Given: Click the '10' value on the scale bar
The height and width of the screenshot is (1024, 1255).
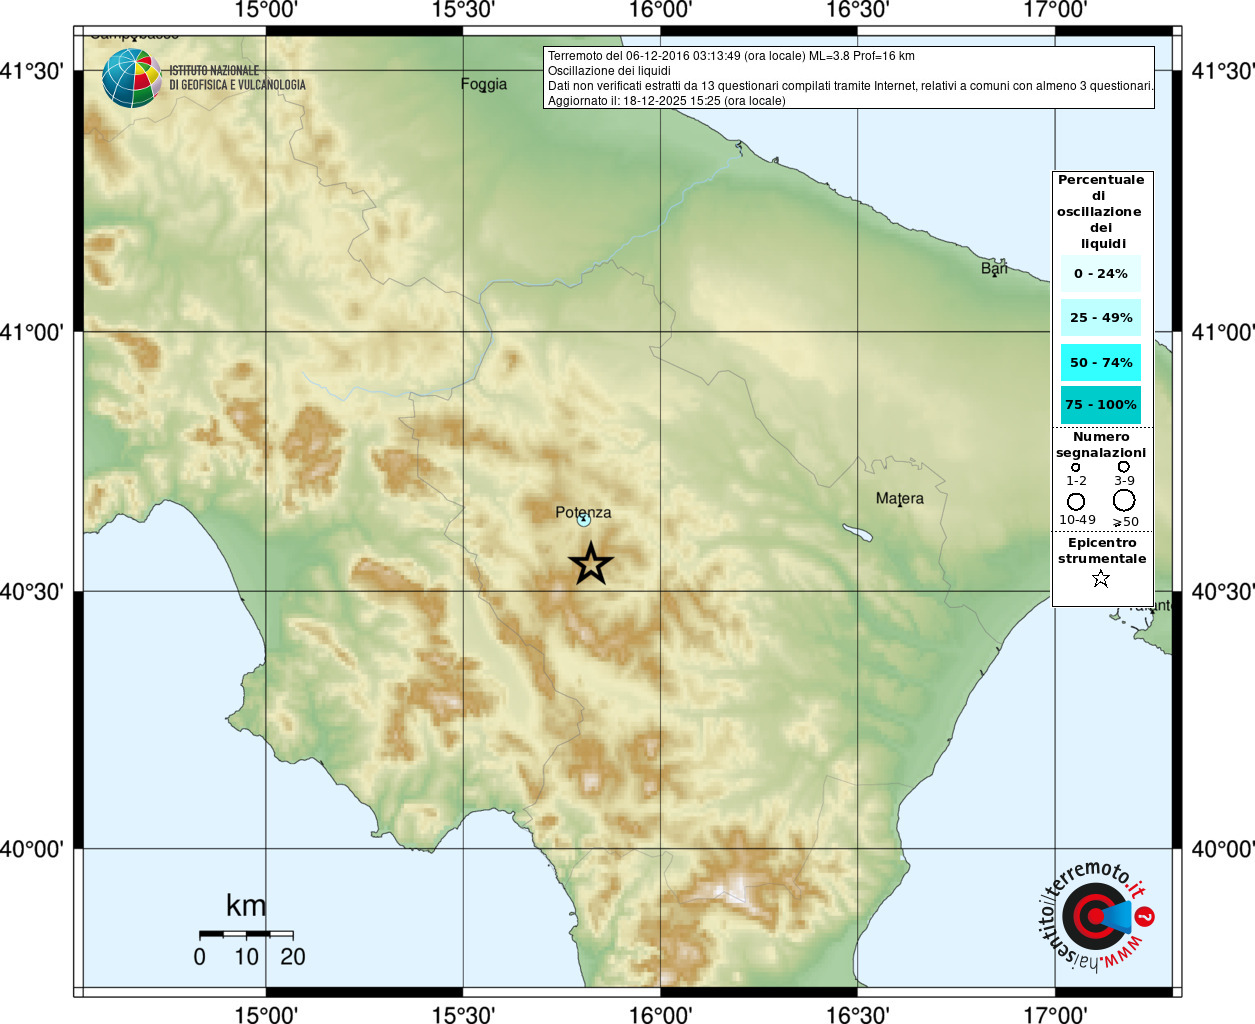Looking at the screenshot, I should 246,956.
